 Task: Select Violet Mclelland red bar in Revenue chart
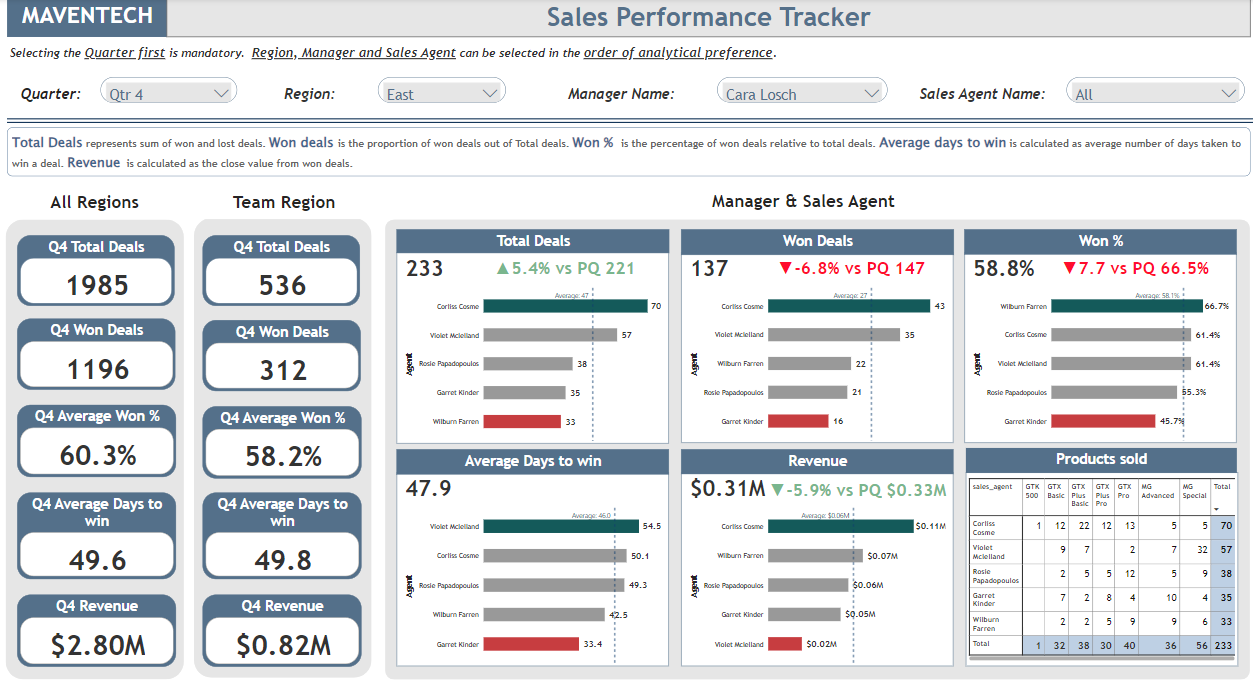point(785,644)
